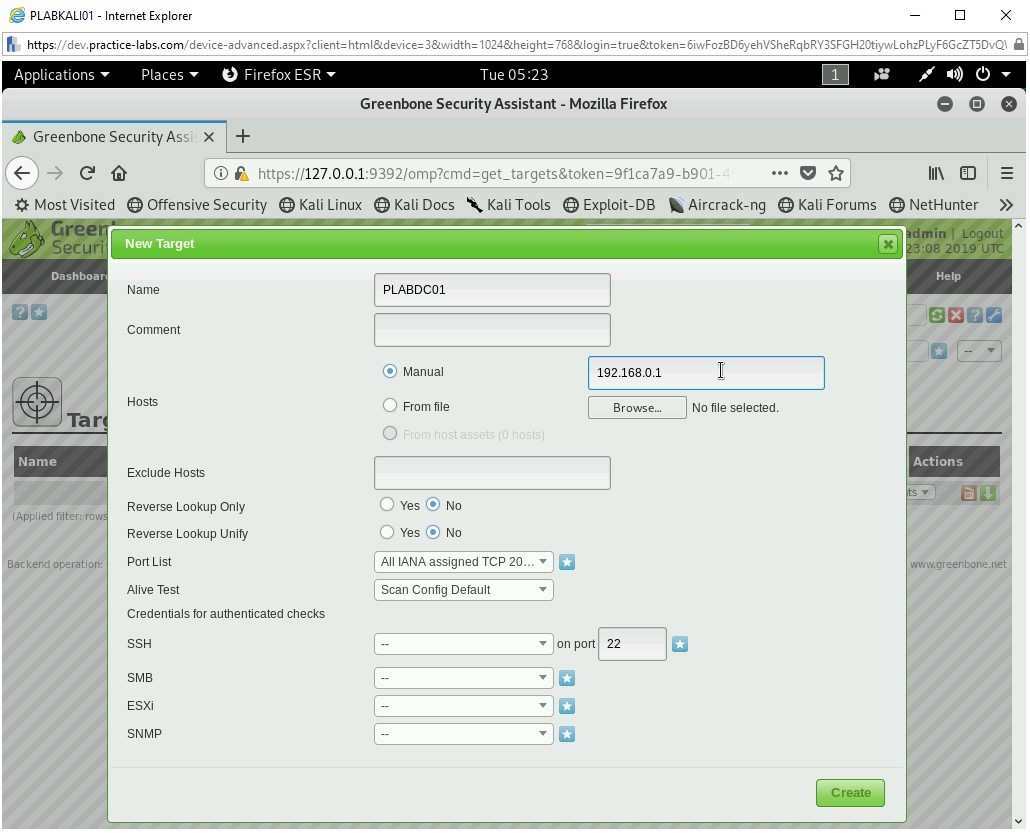The image size is (1030, 833).
Task: Close the New Target dialog
Action: pos(887,244)
